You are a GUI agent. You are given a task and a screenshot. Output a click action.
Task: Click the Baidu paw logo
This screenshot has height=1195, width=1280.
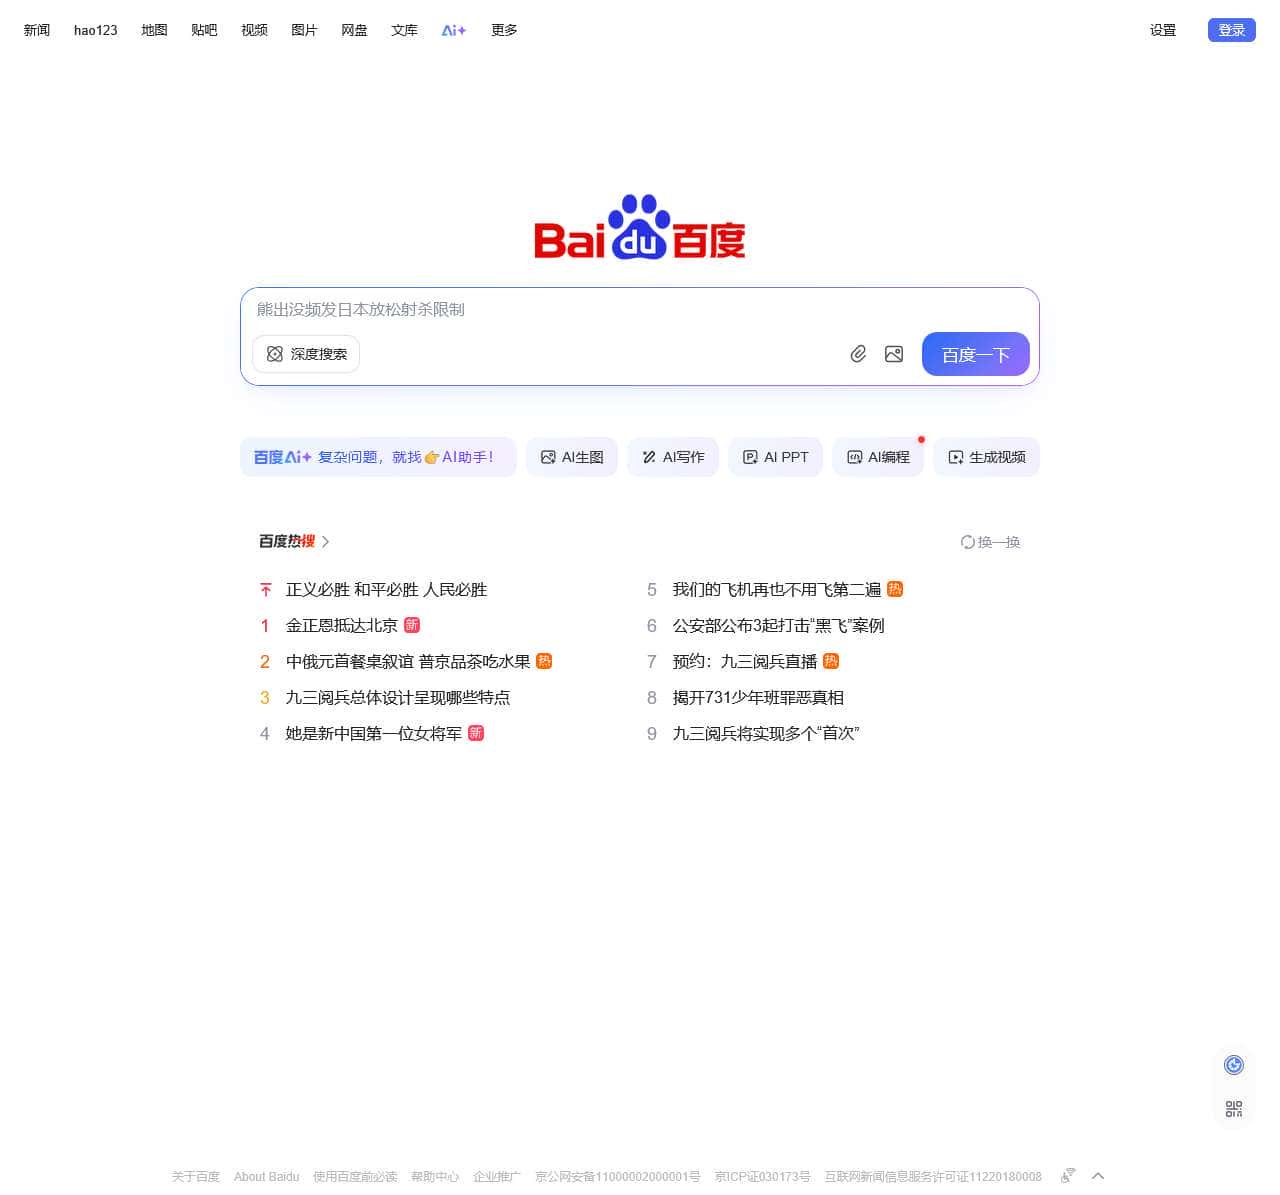639,227
